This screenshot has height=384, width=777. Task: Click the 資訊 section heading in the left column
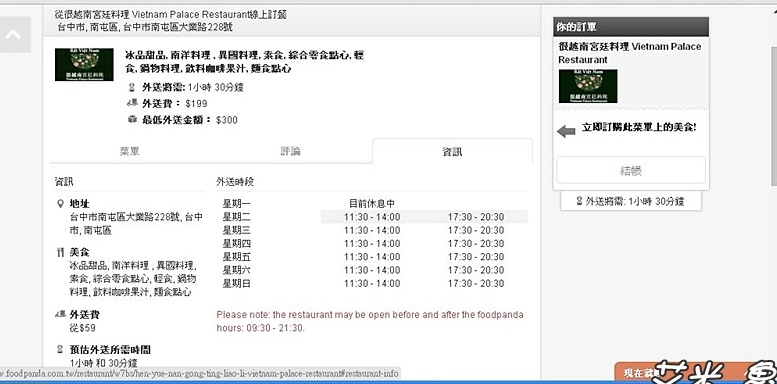click(x=64, y=182)
